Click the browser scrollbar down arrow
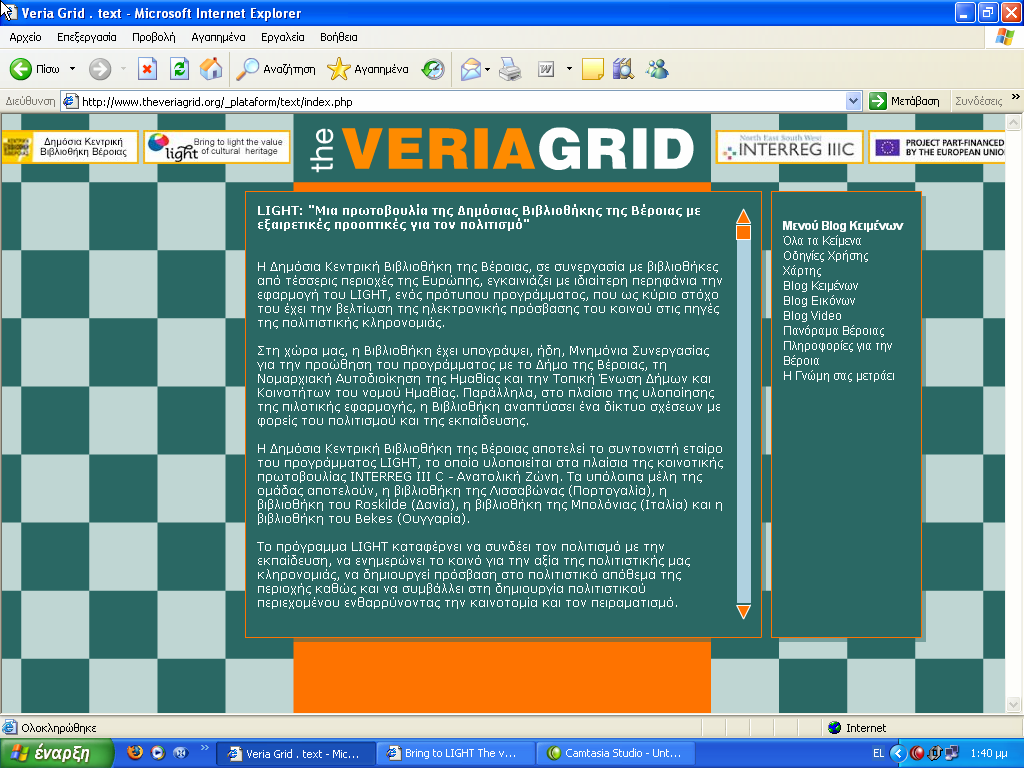Viewport: 1024px width, 768px height. point(1014,704)
